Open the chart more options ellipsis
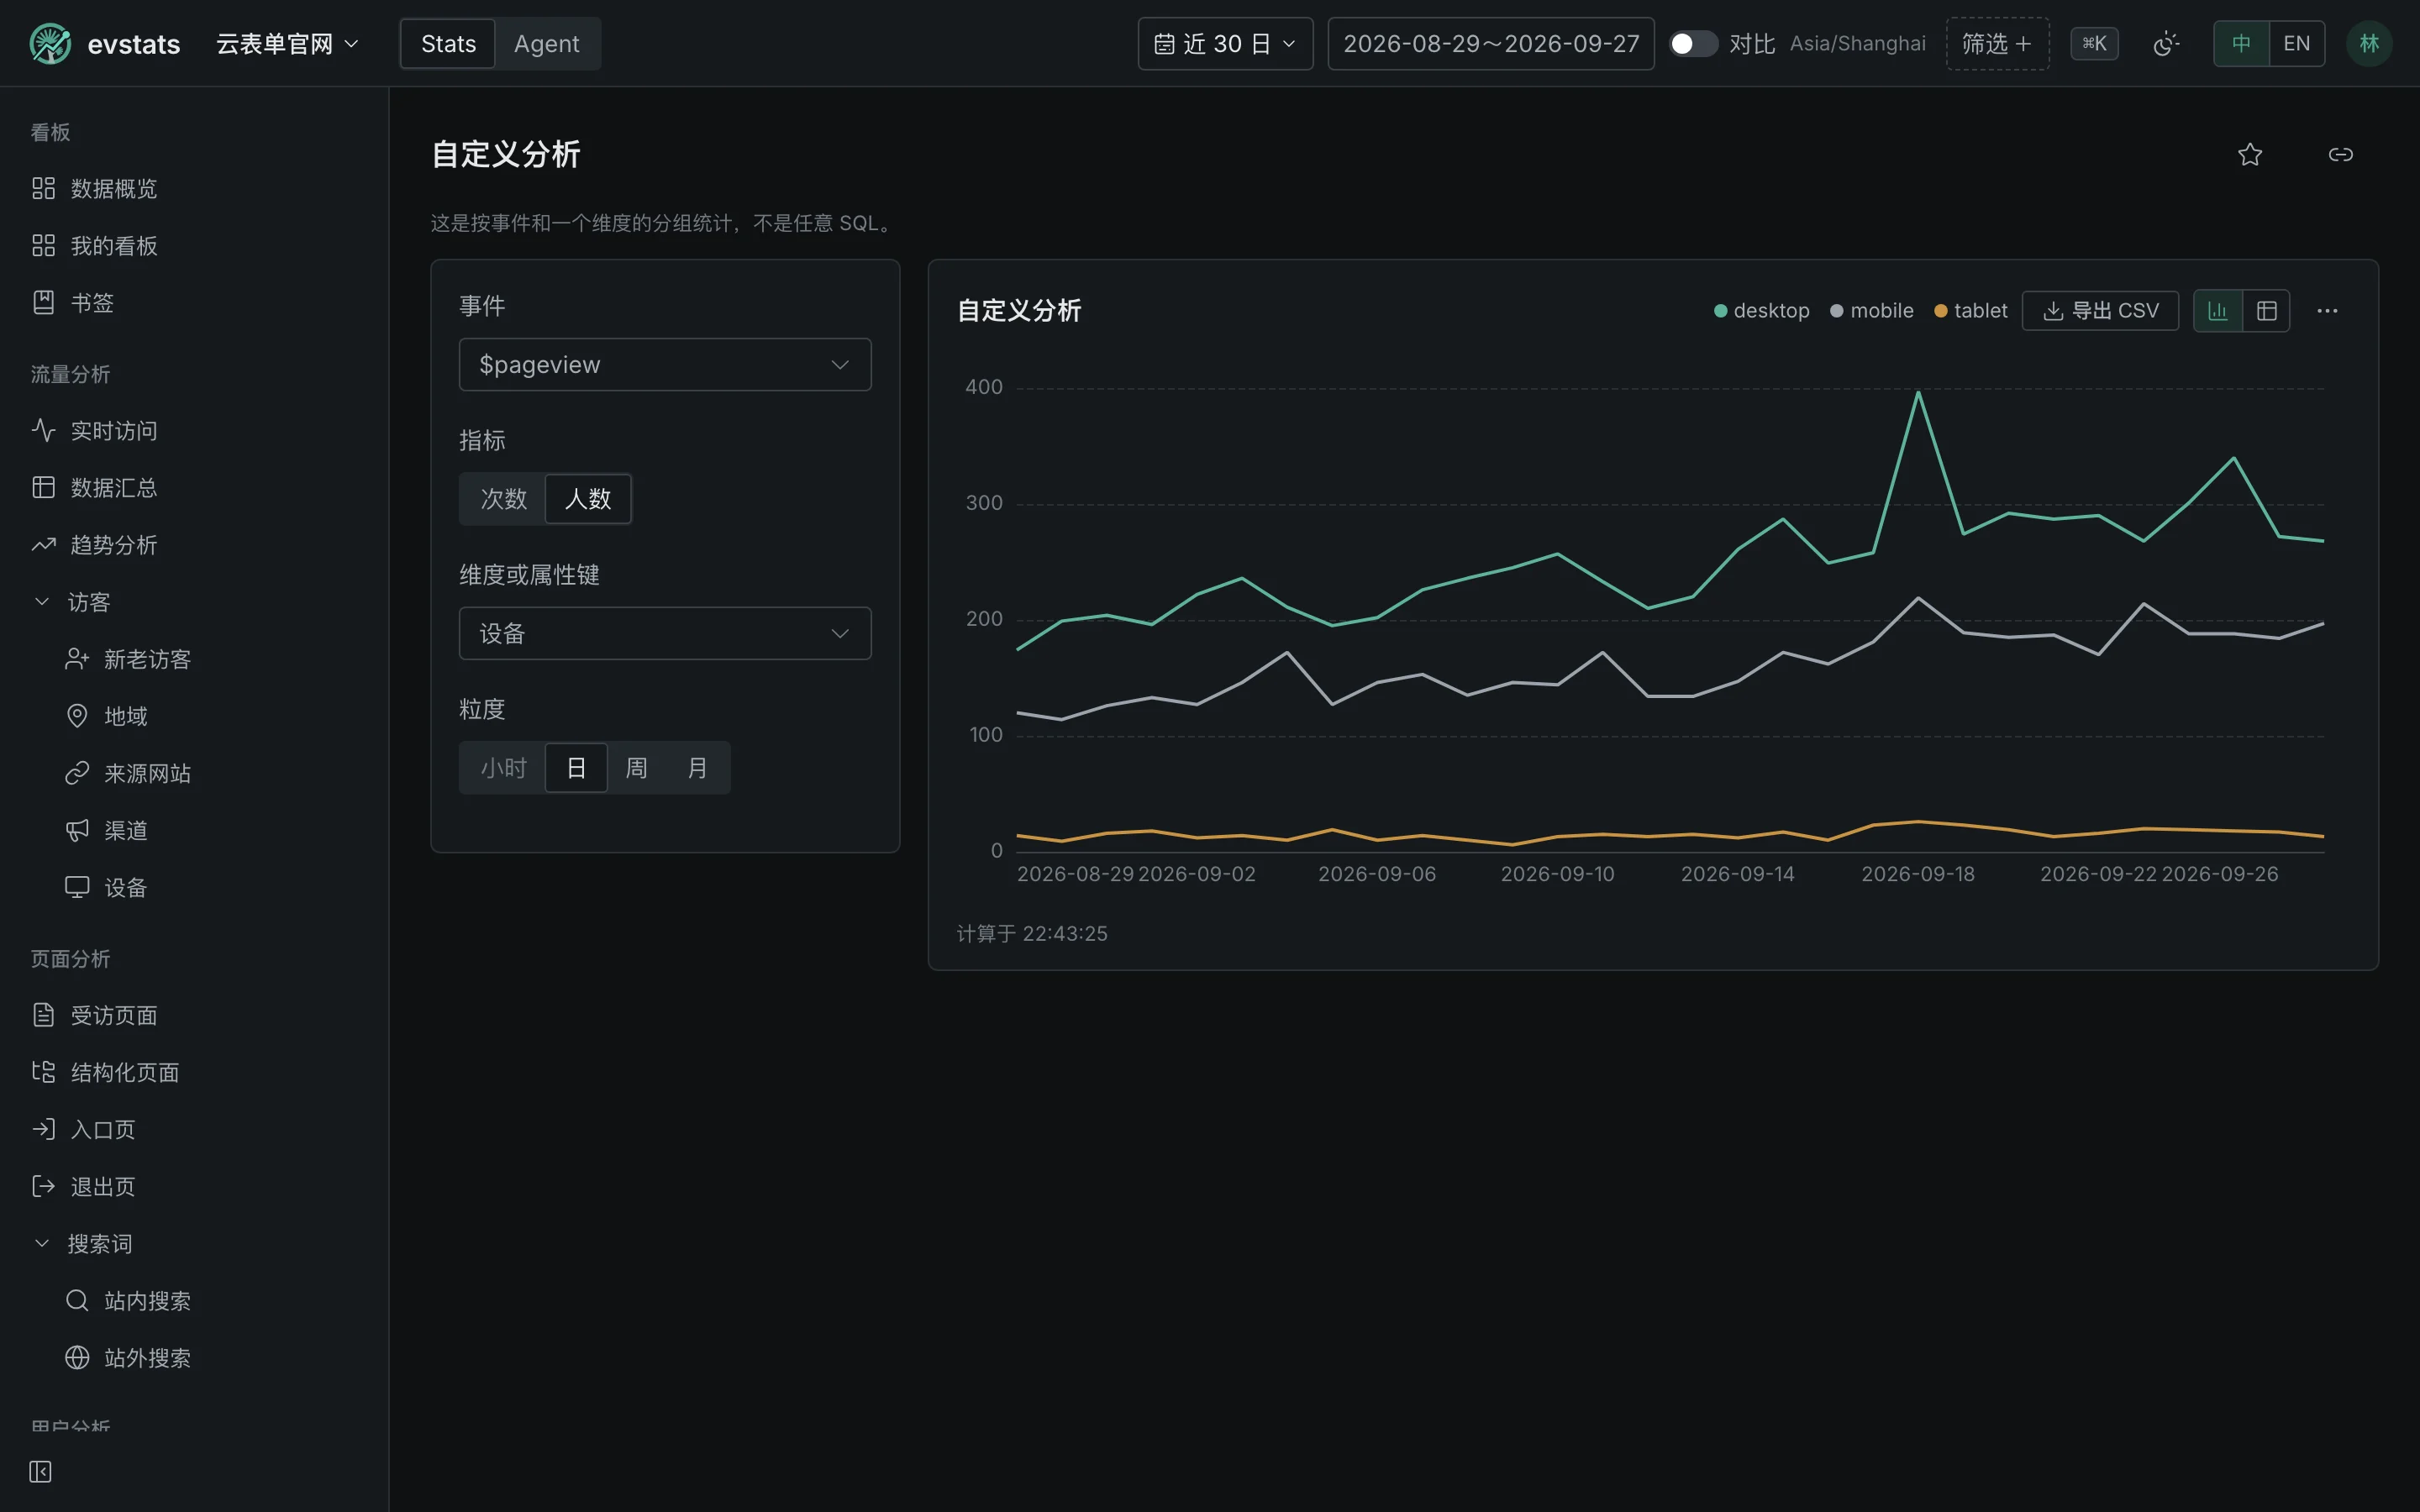The height and width of the screenshot is (1512, 2420). point(2328,311)
